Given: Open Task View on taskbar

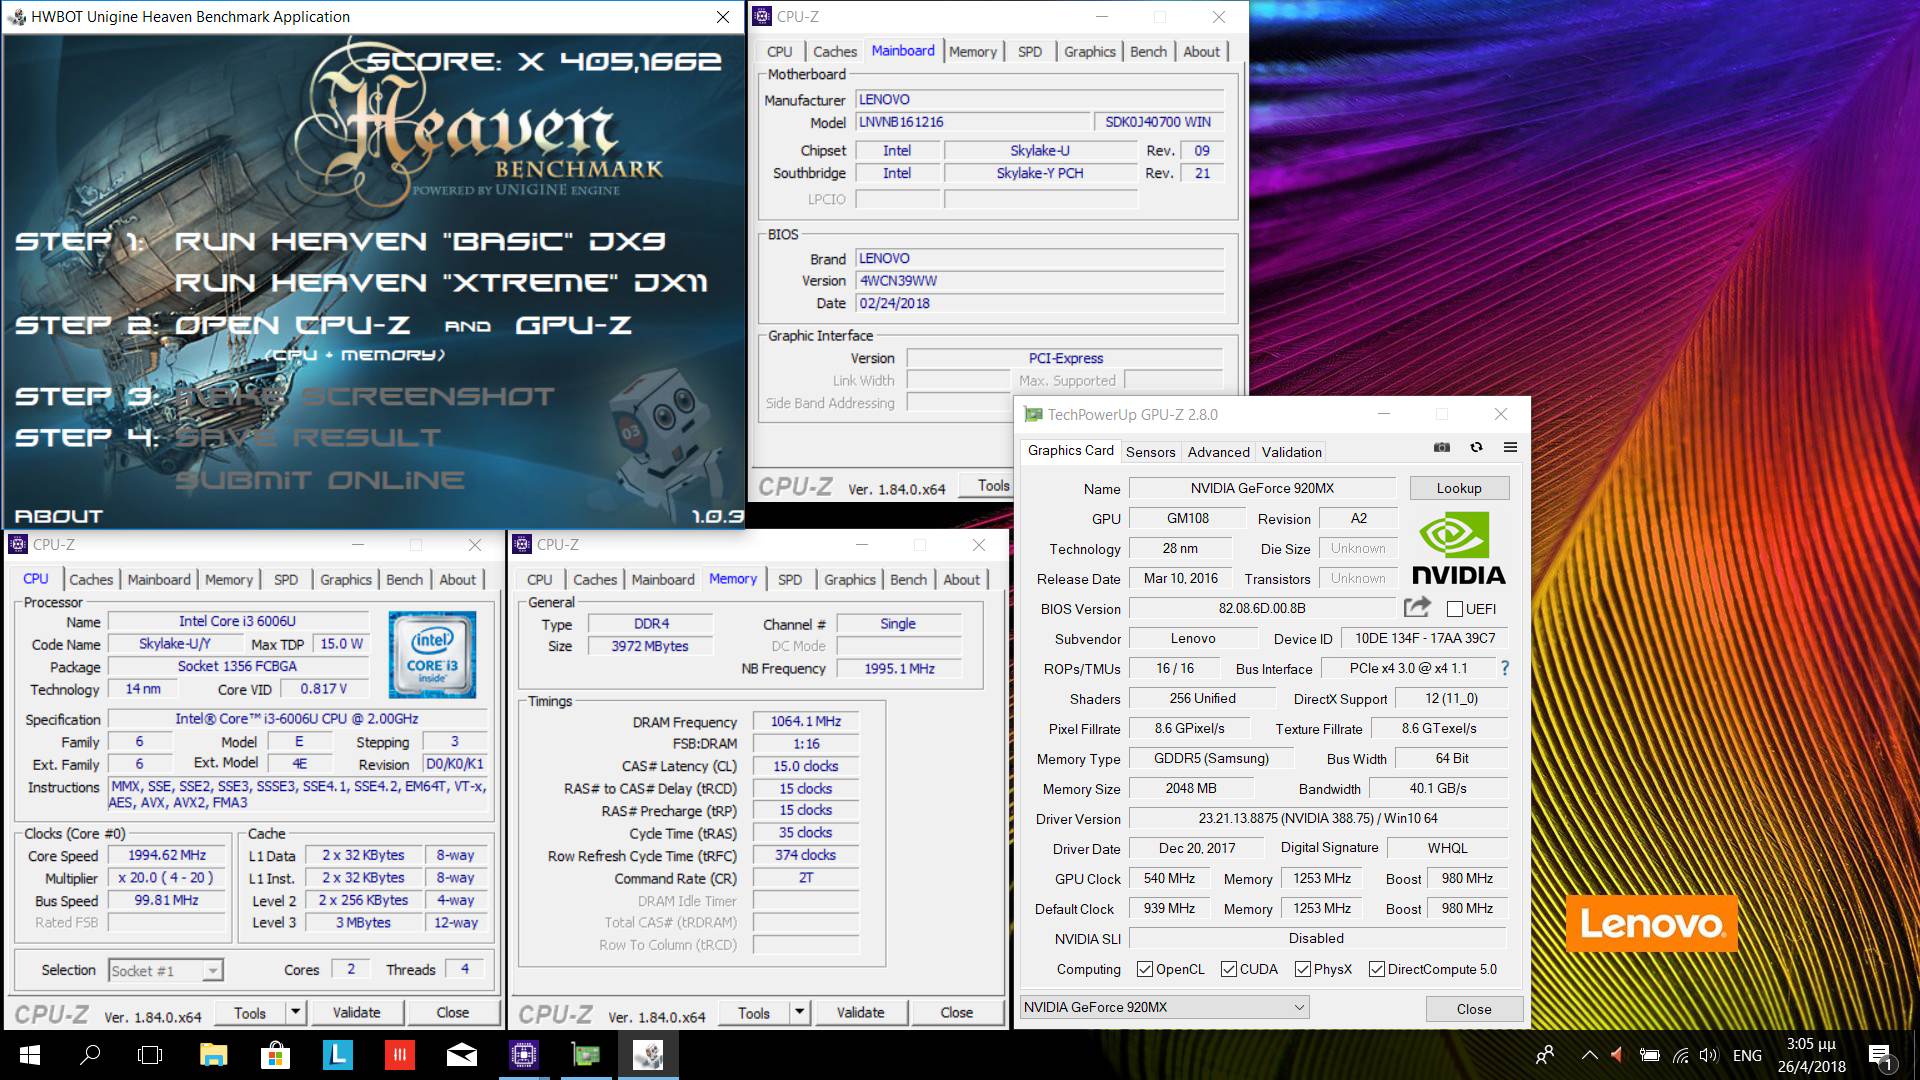Looking at the screenshot, I should pyautogui.click(x=150, y=1055).
